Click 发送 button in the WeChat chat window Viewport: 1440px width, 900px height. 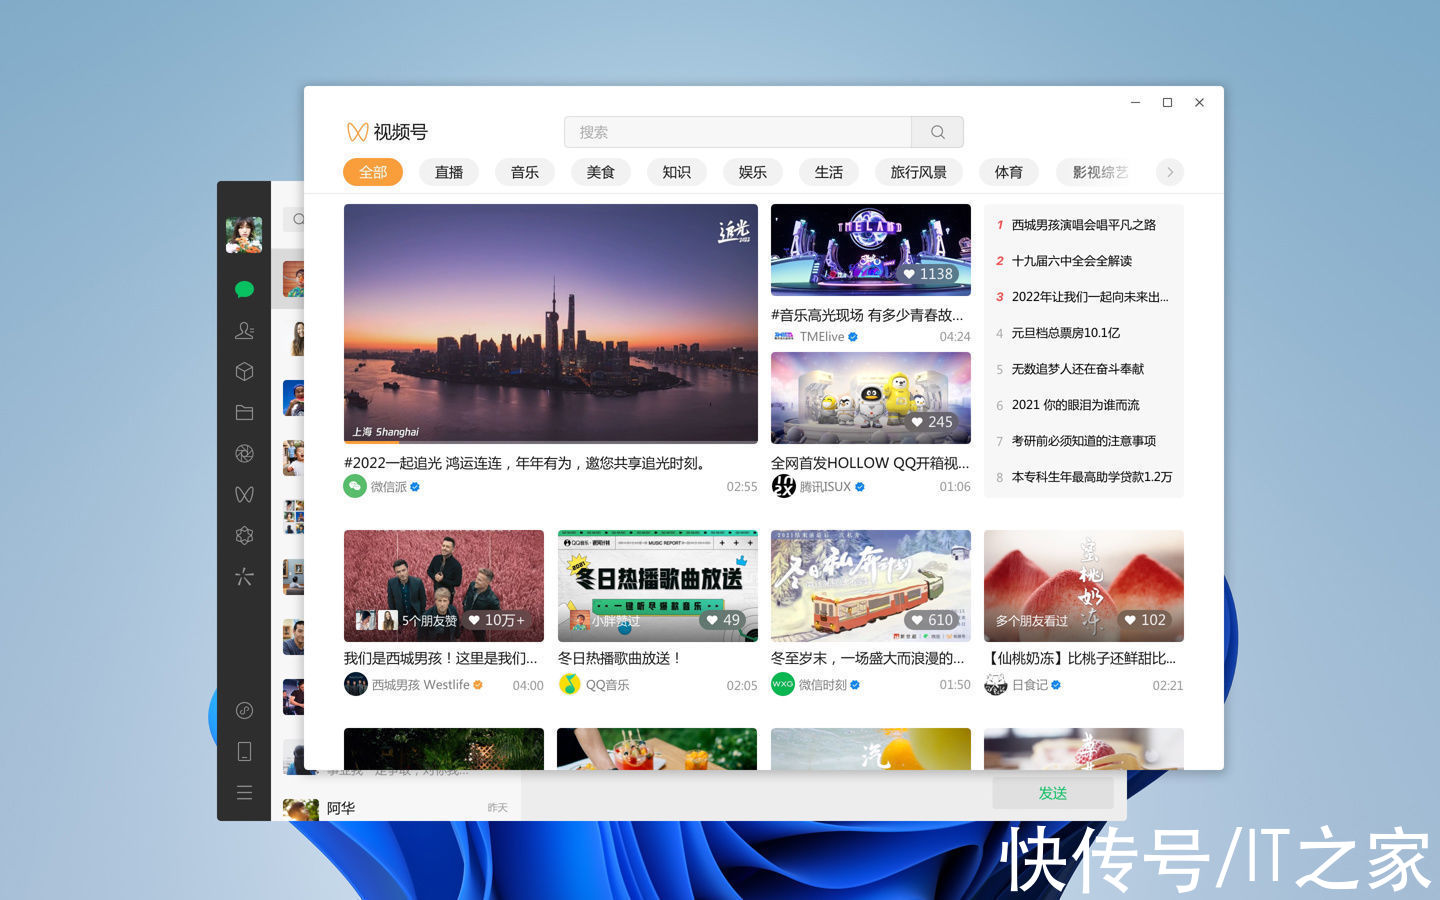pyautogui.click(x=1053, y=793)
